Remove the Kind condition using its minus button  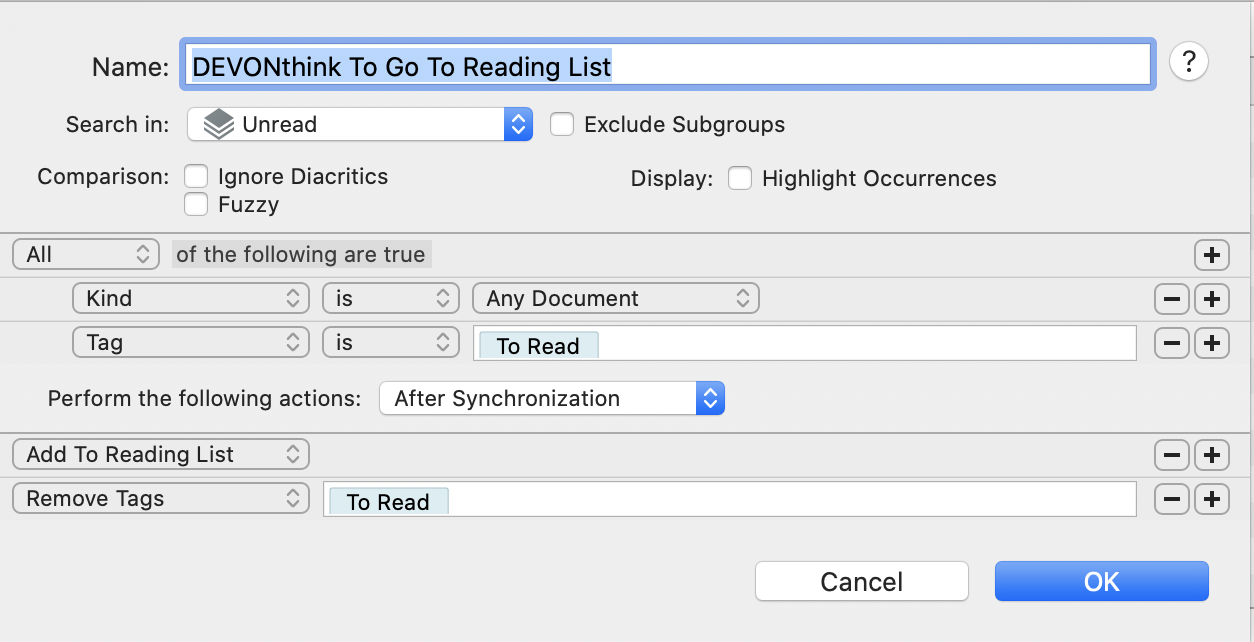point(1171,298)
